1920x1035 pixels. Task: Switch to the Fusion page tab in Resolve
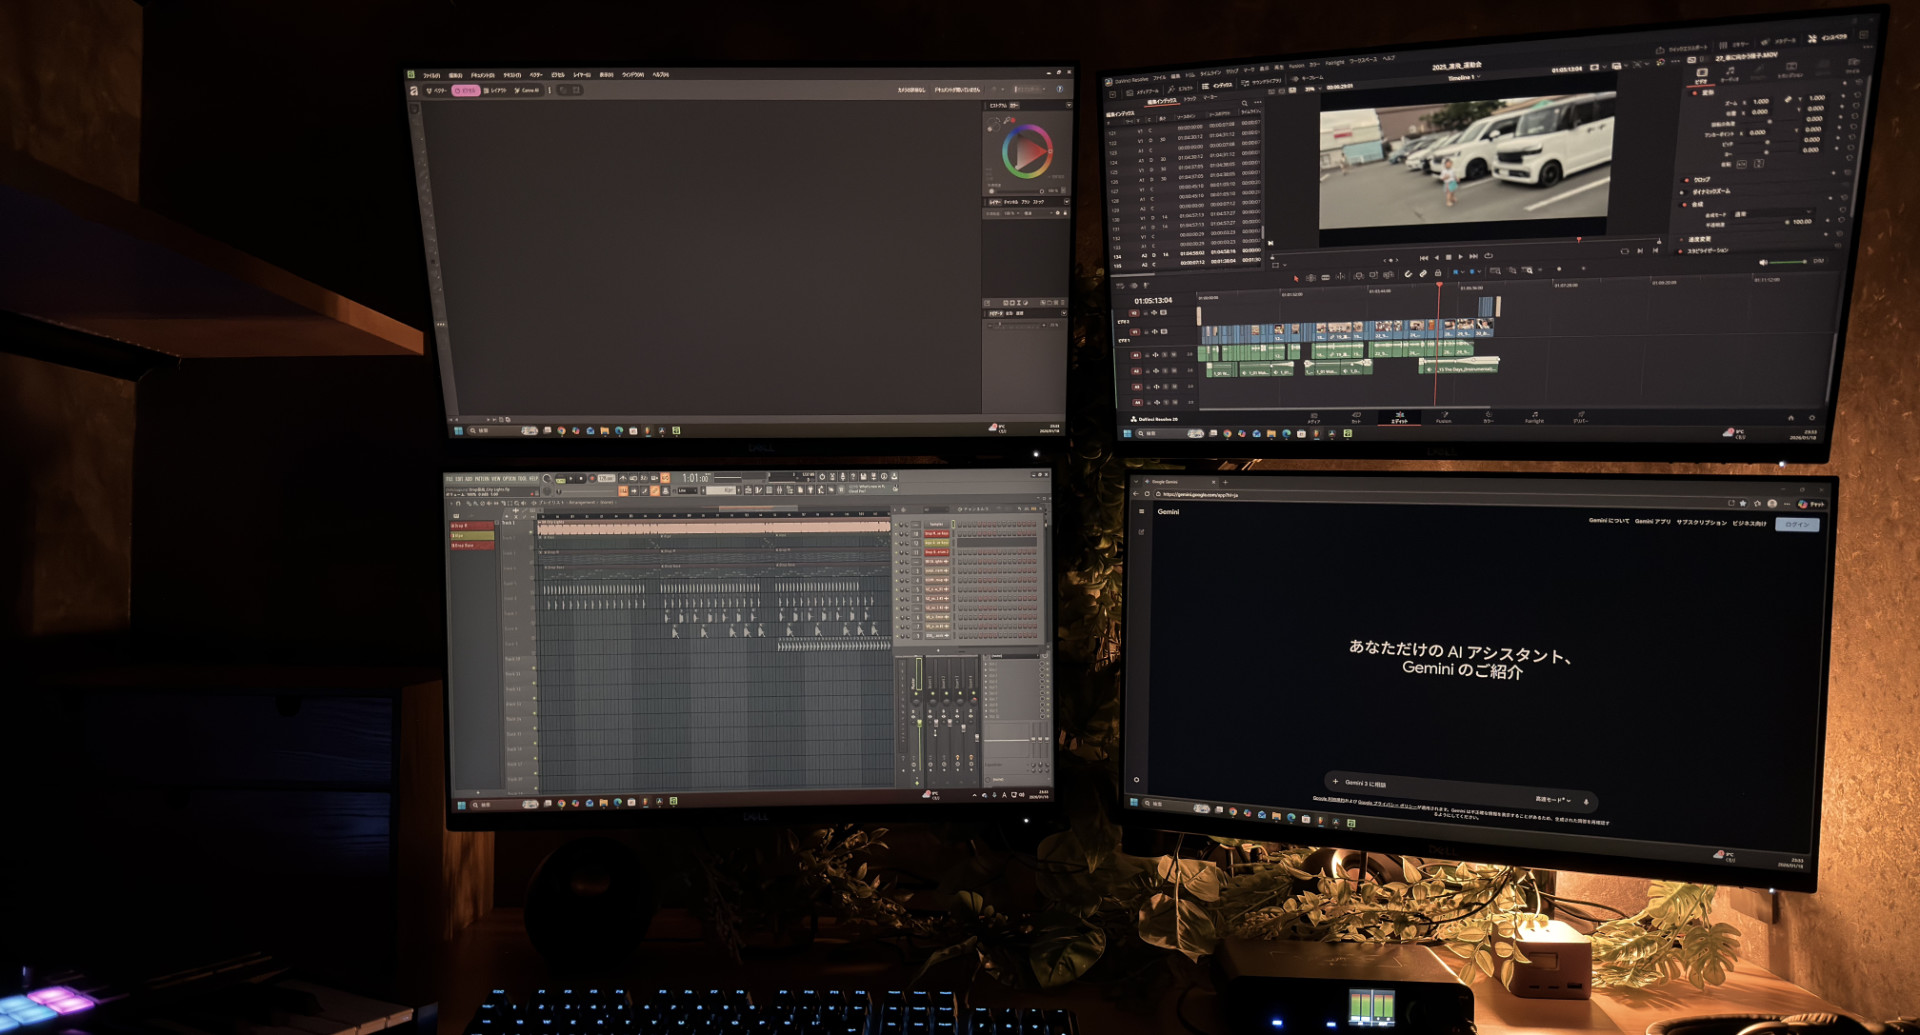click(x=1444, y=418)
